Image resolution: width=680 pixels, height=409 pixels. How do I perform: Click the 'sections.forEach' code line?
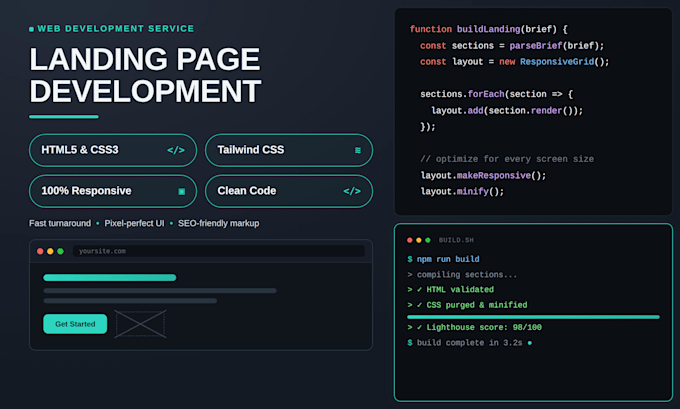pos(497,94)
